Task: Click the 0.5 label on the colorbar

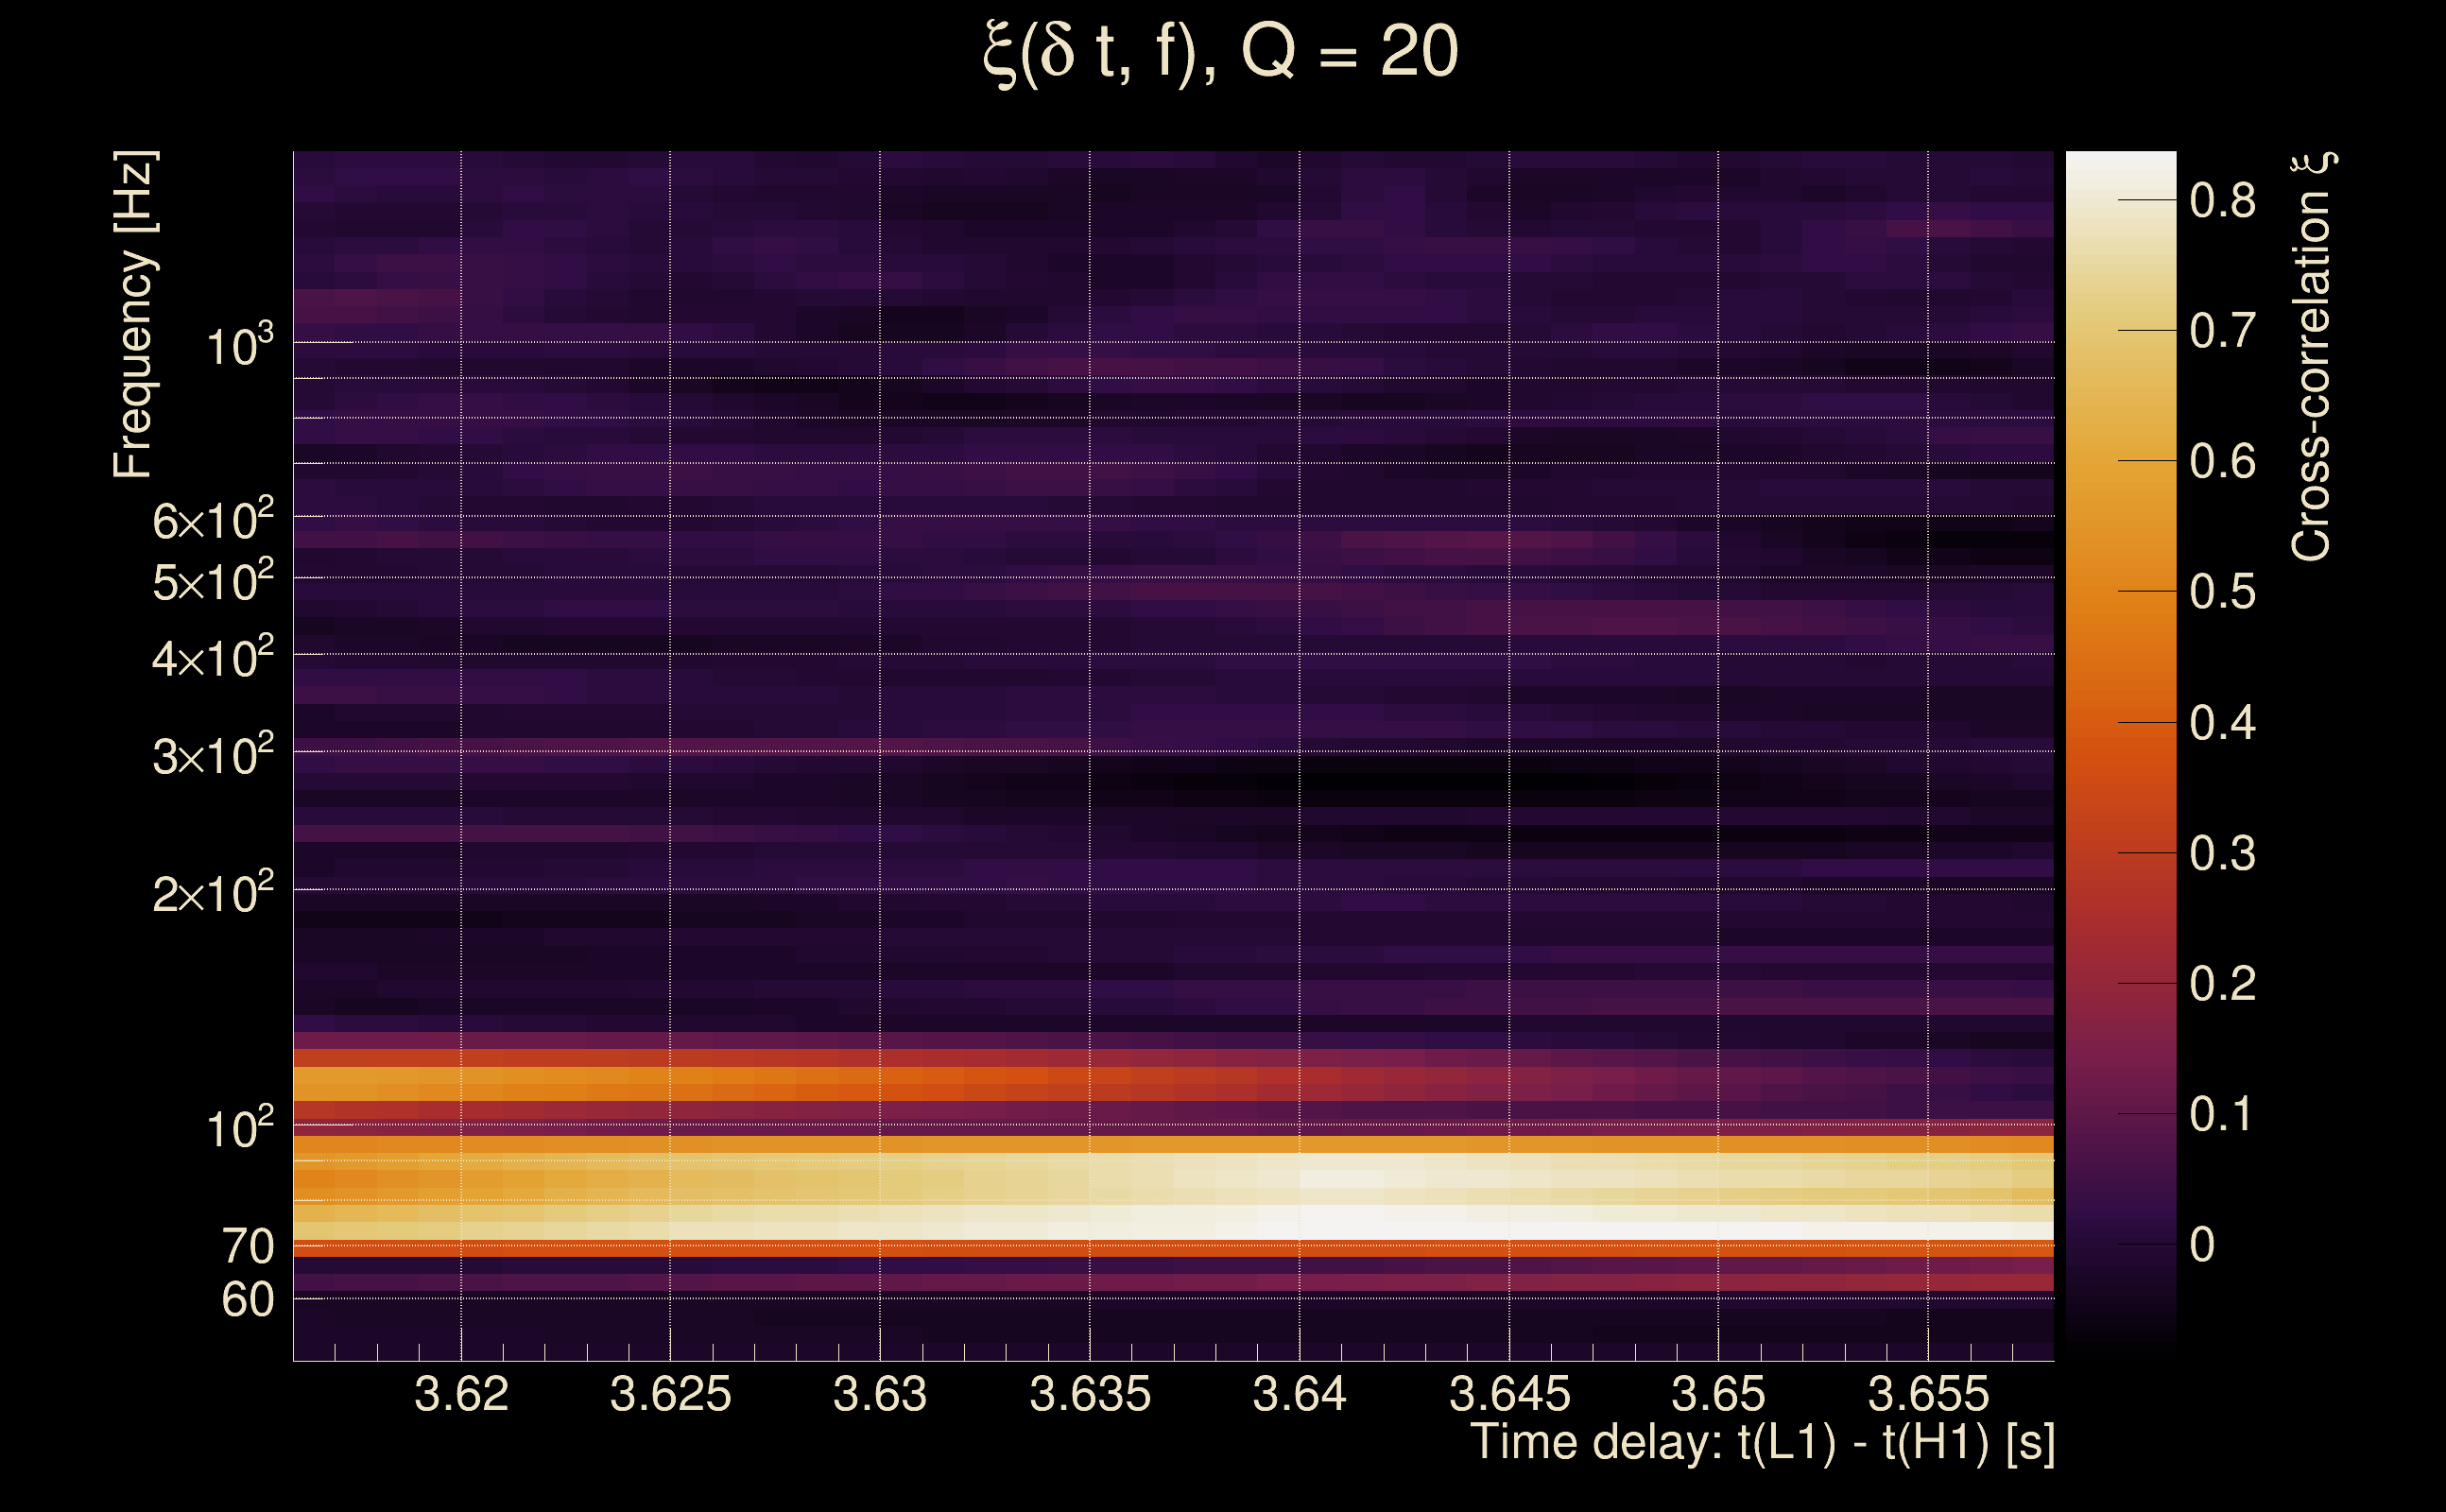Action: pyautogui.click(x=2222, y=592)
